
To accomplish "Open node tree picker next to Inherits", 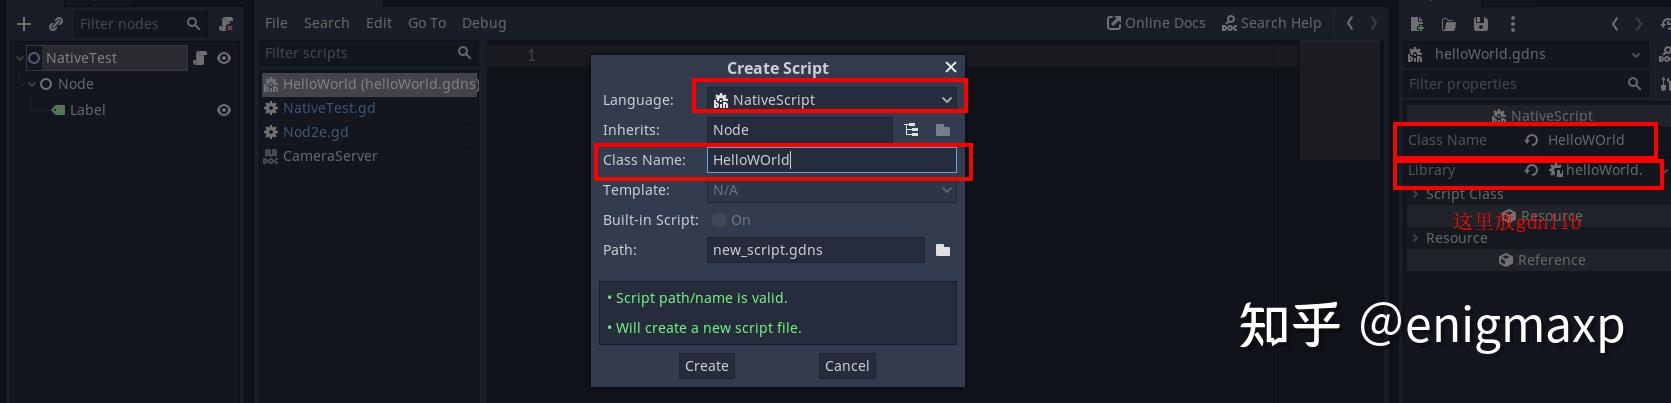I will pyautogui.click(x=911, y=130).
